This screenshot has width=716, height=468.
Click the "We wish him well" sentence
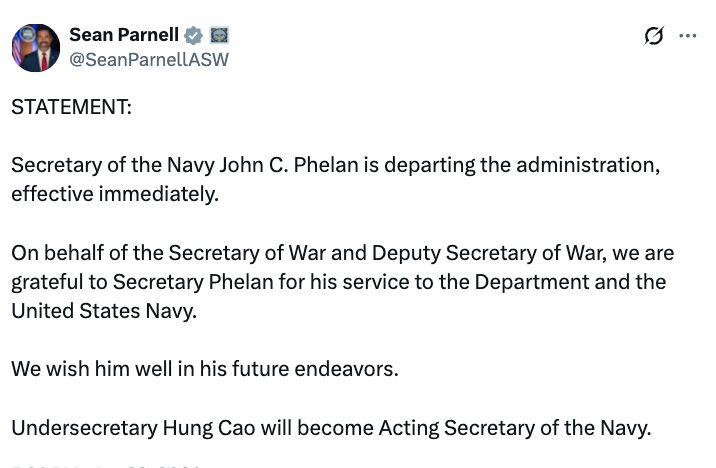204,368
